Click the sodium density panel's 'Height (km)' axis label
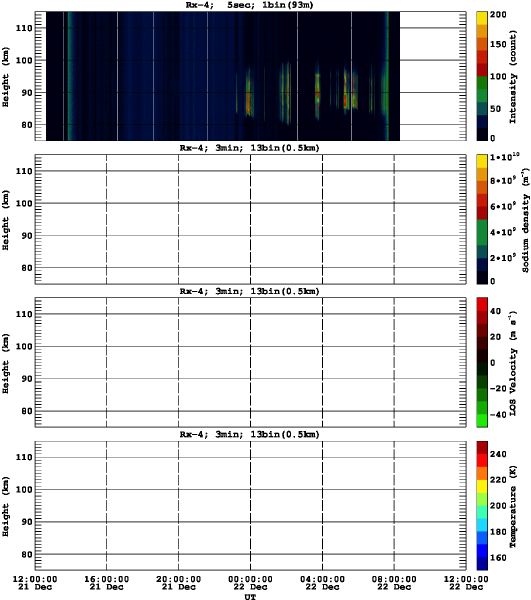The width and height of the screenshot is (531, 600). (x=5, y=220)
